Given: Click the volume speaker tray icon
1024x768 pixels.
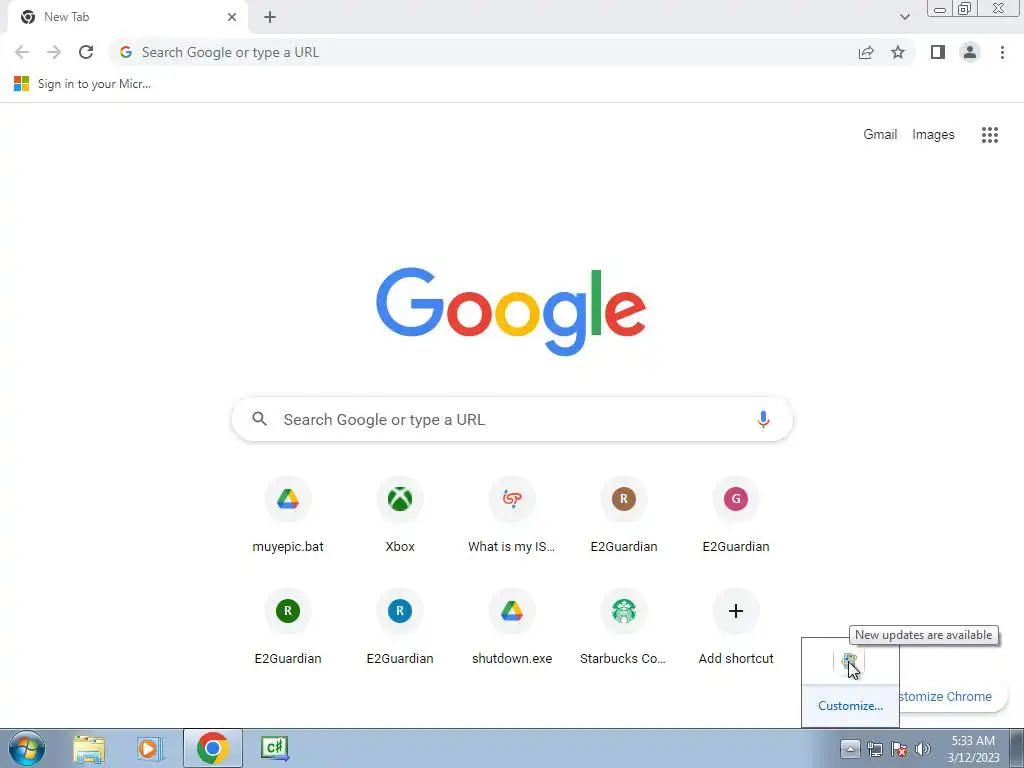Looking at the screenshot, I should coord(923,749).
